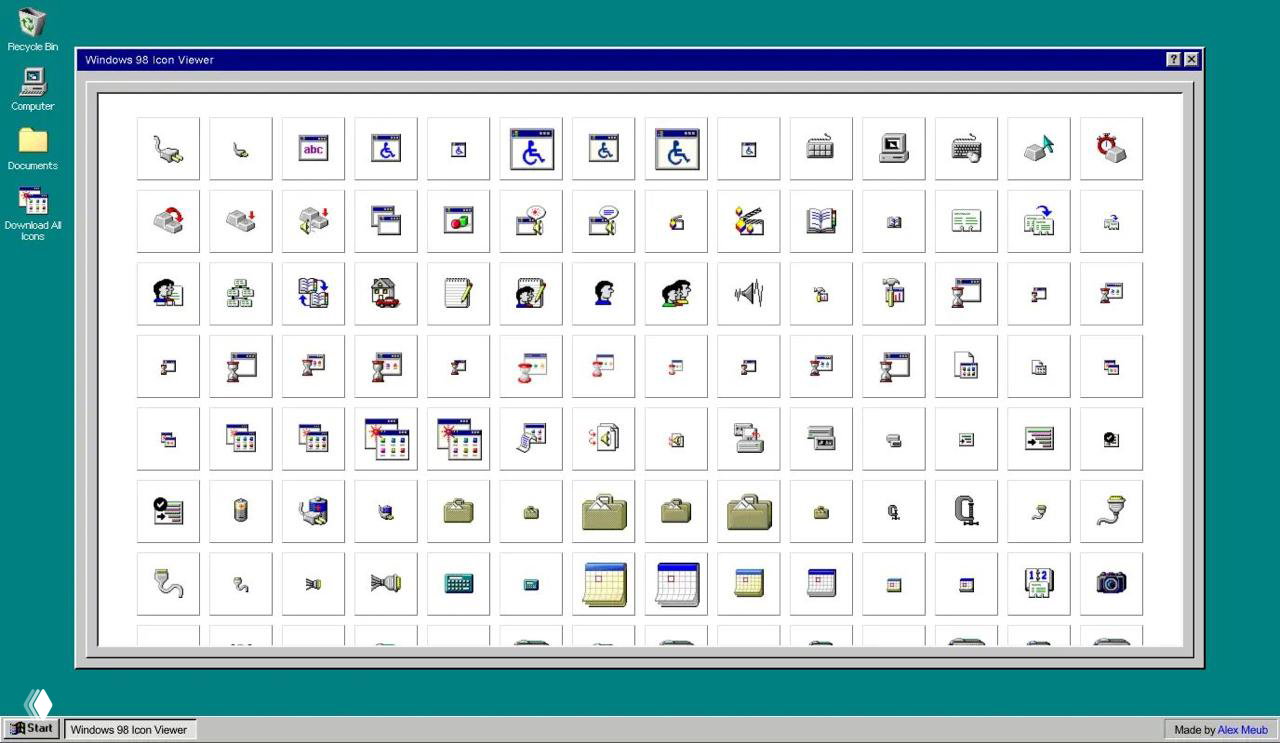
Task: Click the help question mark button
Action: (x=1174, y=60)
